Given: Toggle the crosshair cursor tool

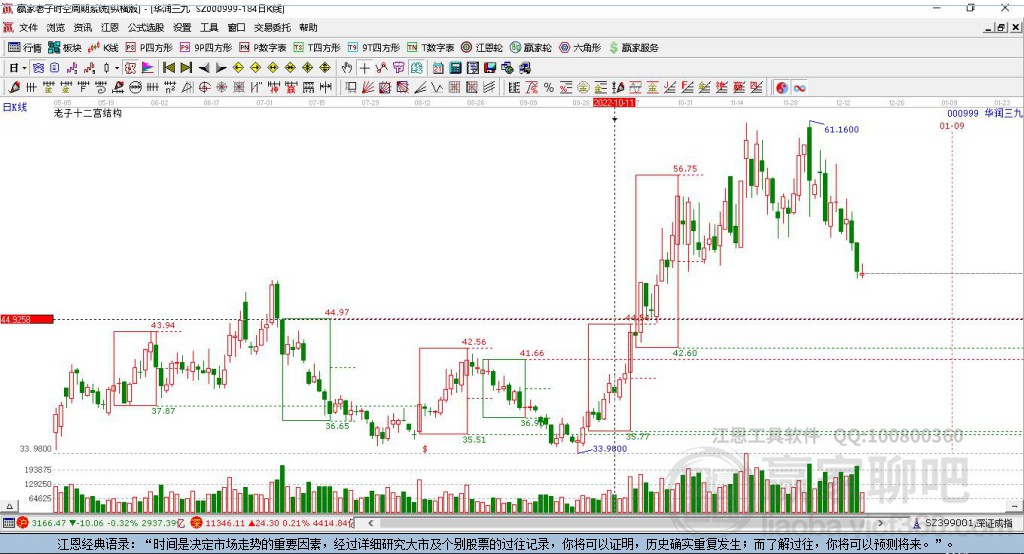Looking at the screenshot, I should click(x=364, y=68).
